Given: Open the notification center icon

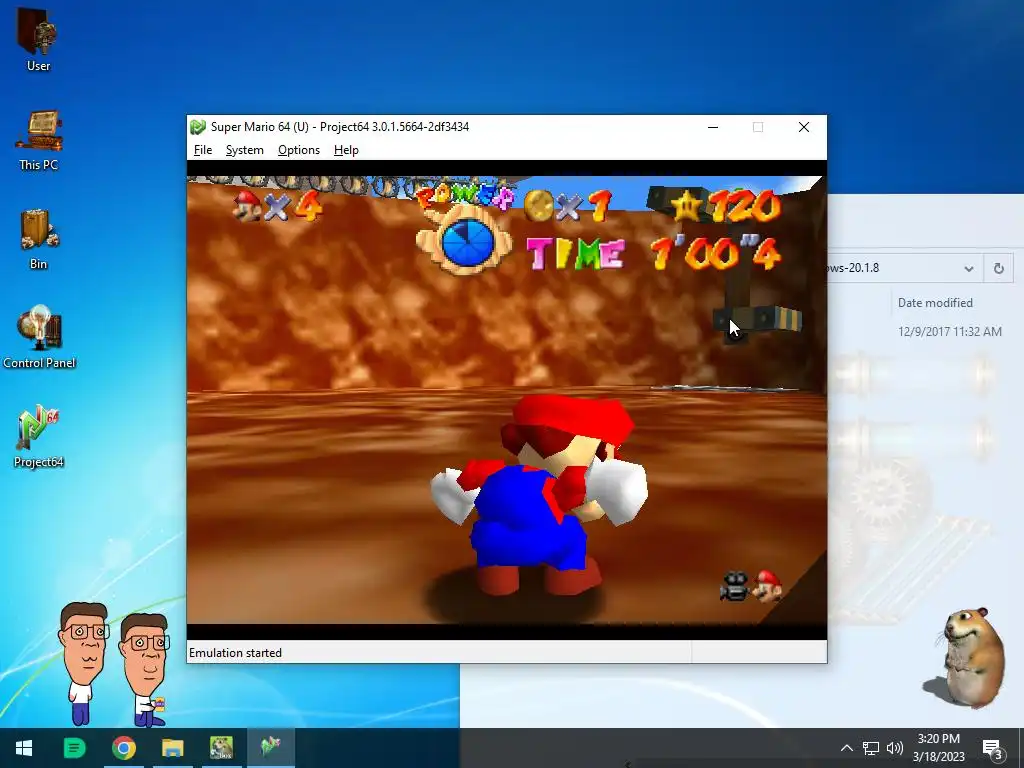Looking at the screenshot, I should (x=993, y=749).
